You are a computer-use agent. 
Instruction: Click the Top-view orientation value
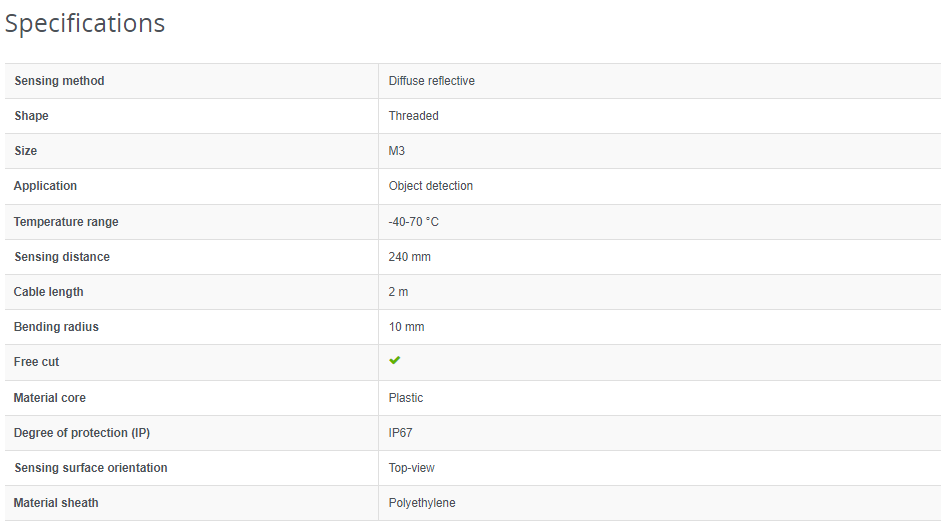coord(411,468)
